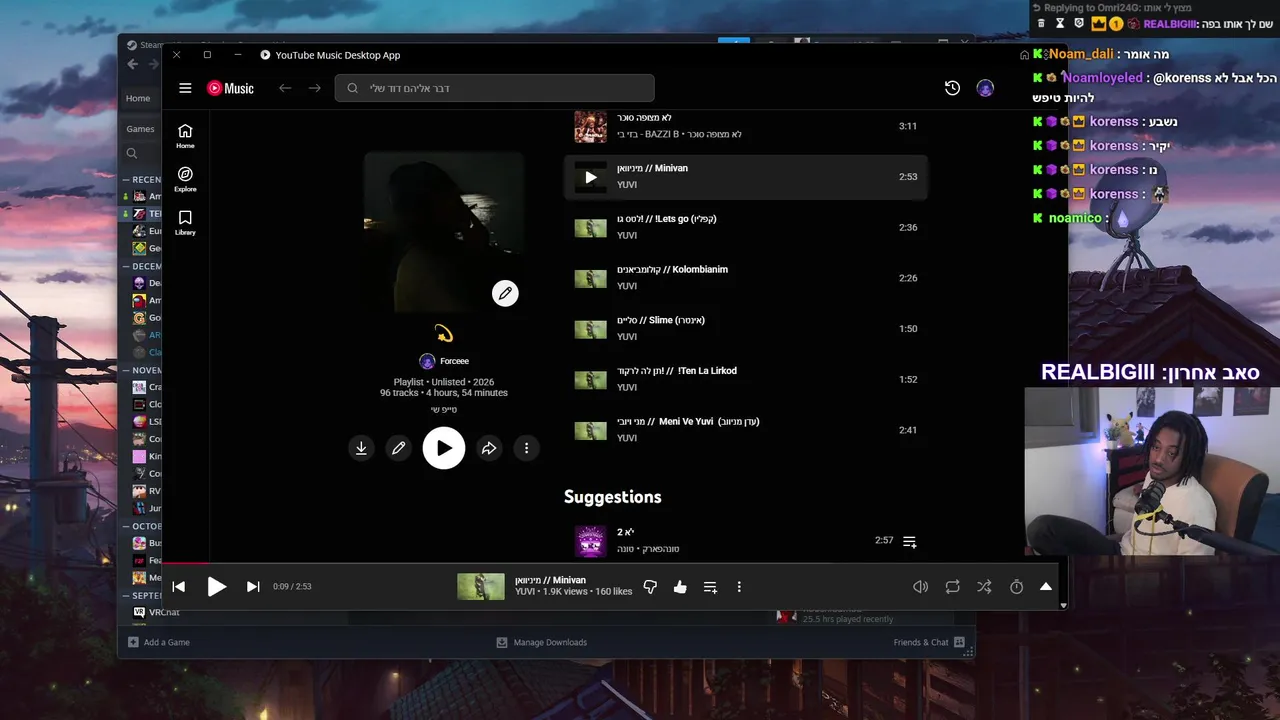Click the now-playing Minivan thumbnail
Image resolution: width=1280 pixels, height=720 pixels.
[481, 587]
